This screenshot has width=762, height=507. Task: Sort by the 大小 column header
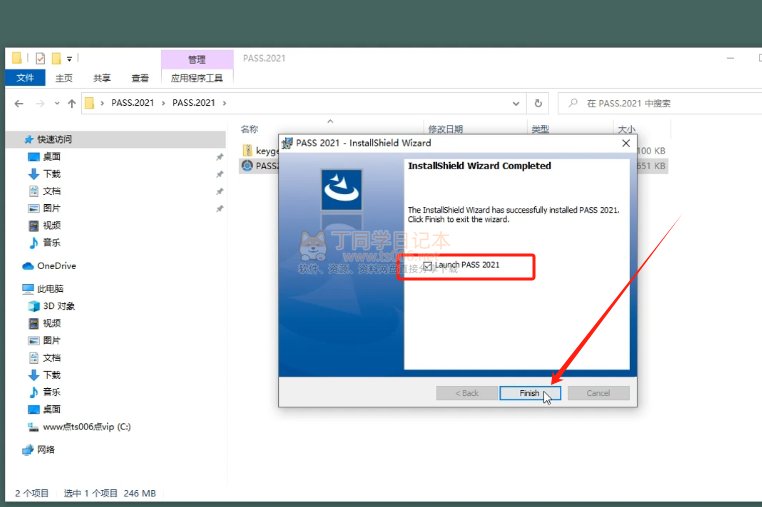[626, 129]
